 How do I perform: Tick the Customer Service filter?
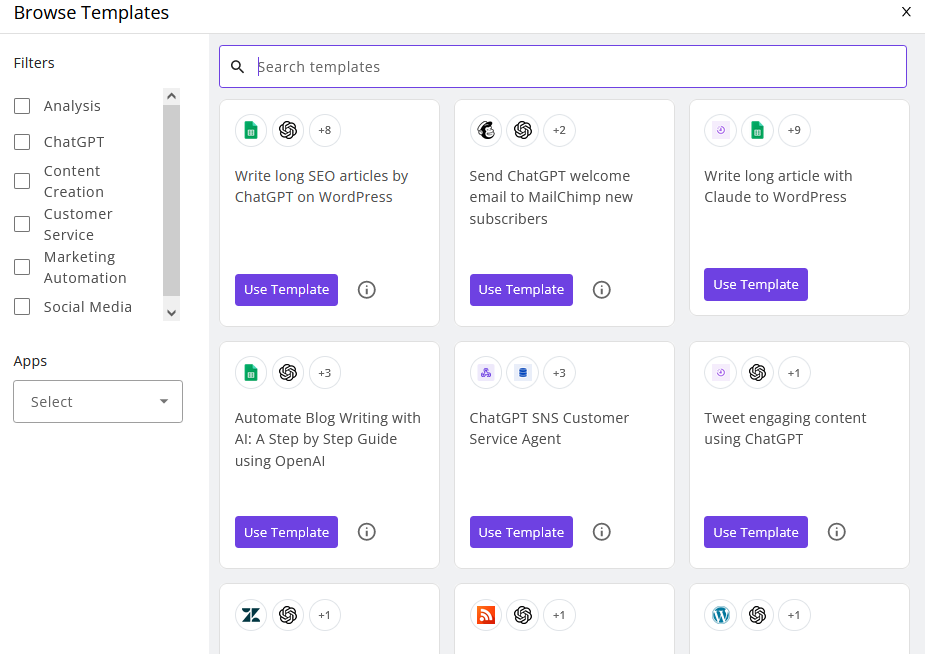point(22,224)
